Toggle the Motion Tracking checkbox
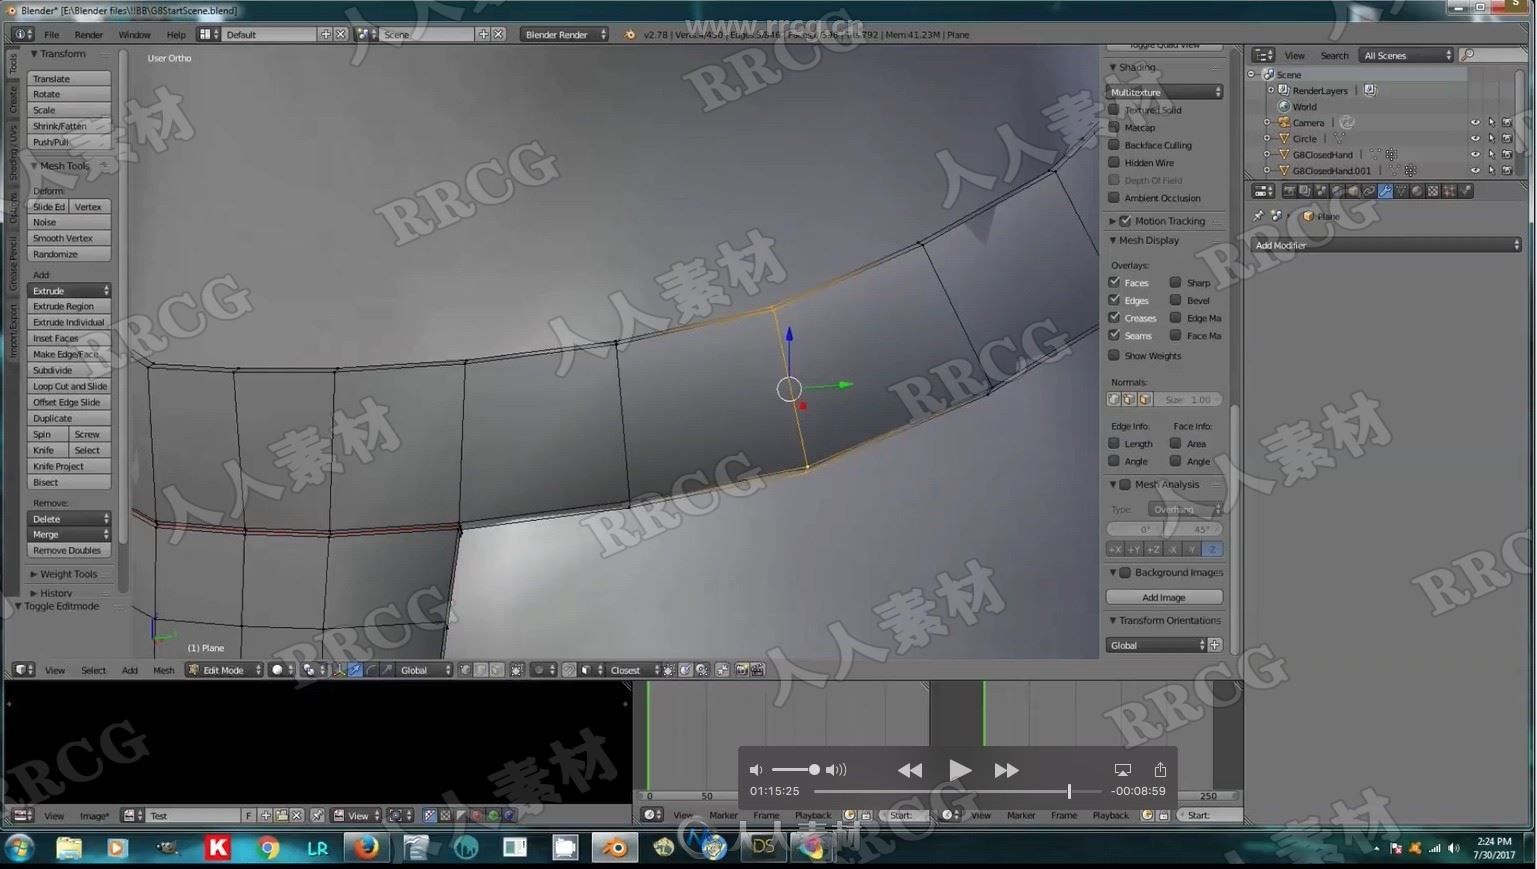 pos(1125,221)
